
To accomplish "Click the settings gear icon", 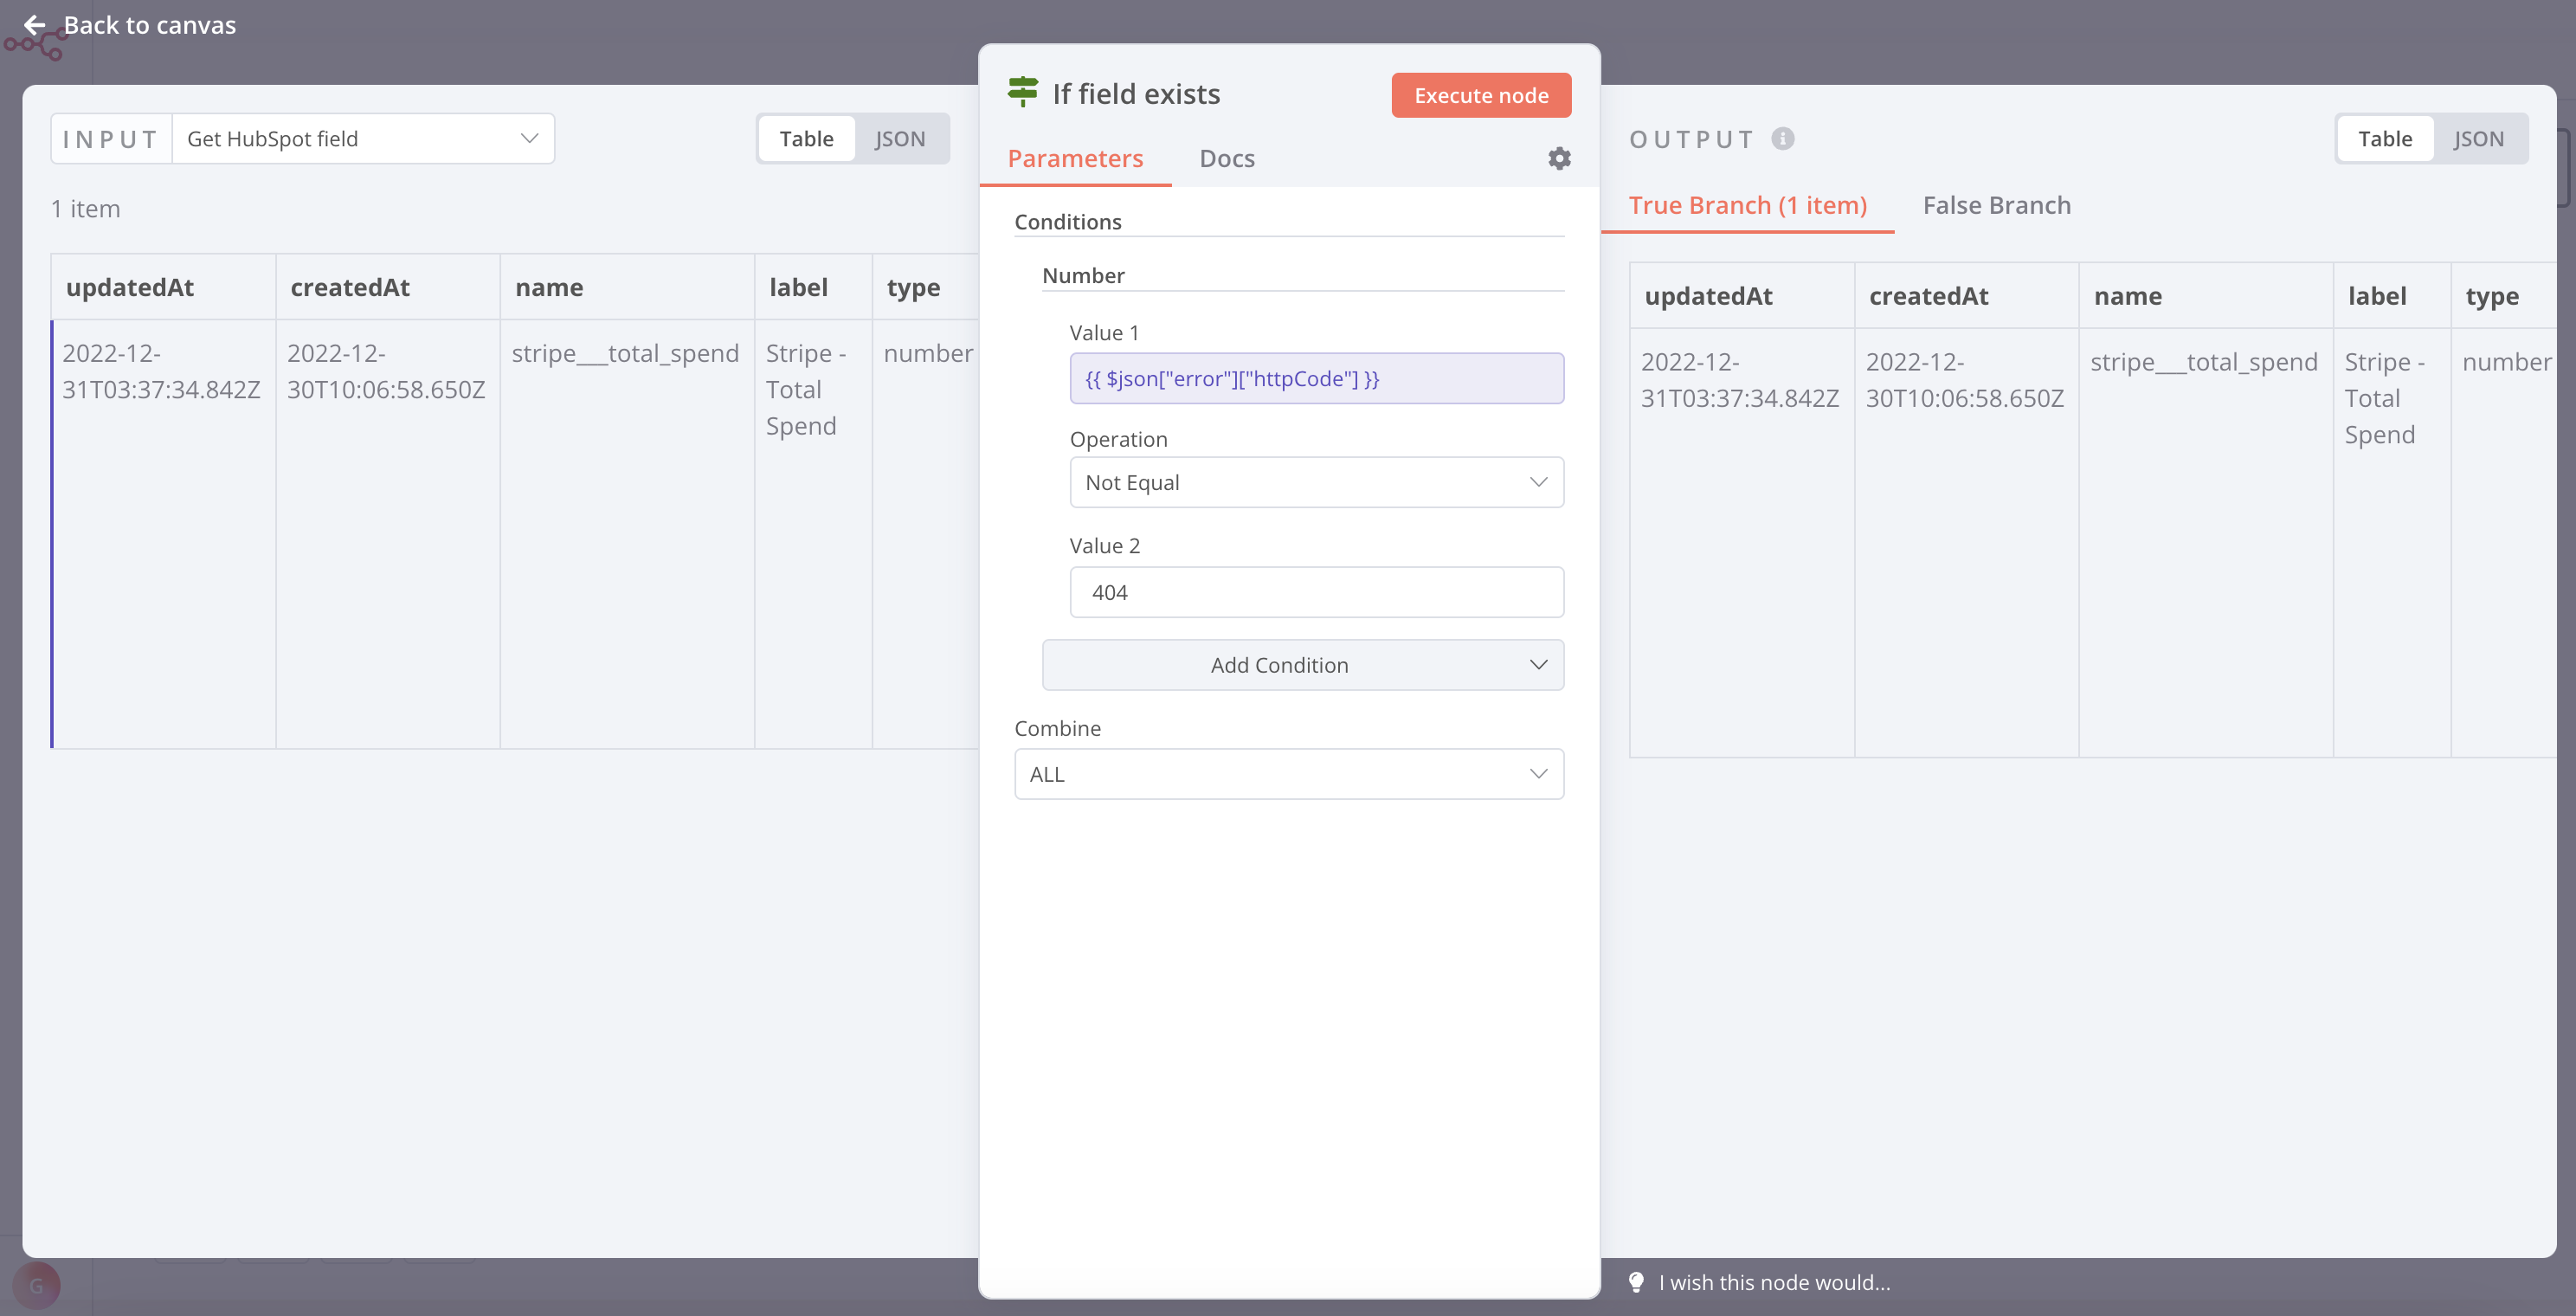I will point(1557,156).
